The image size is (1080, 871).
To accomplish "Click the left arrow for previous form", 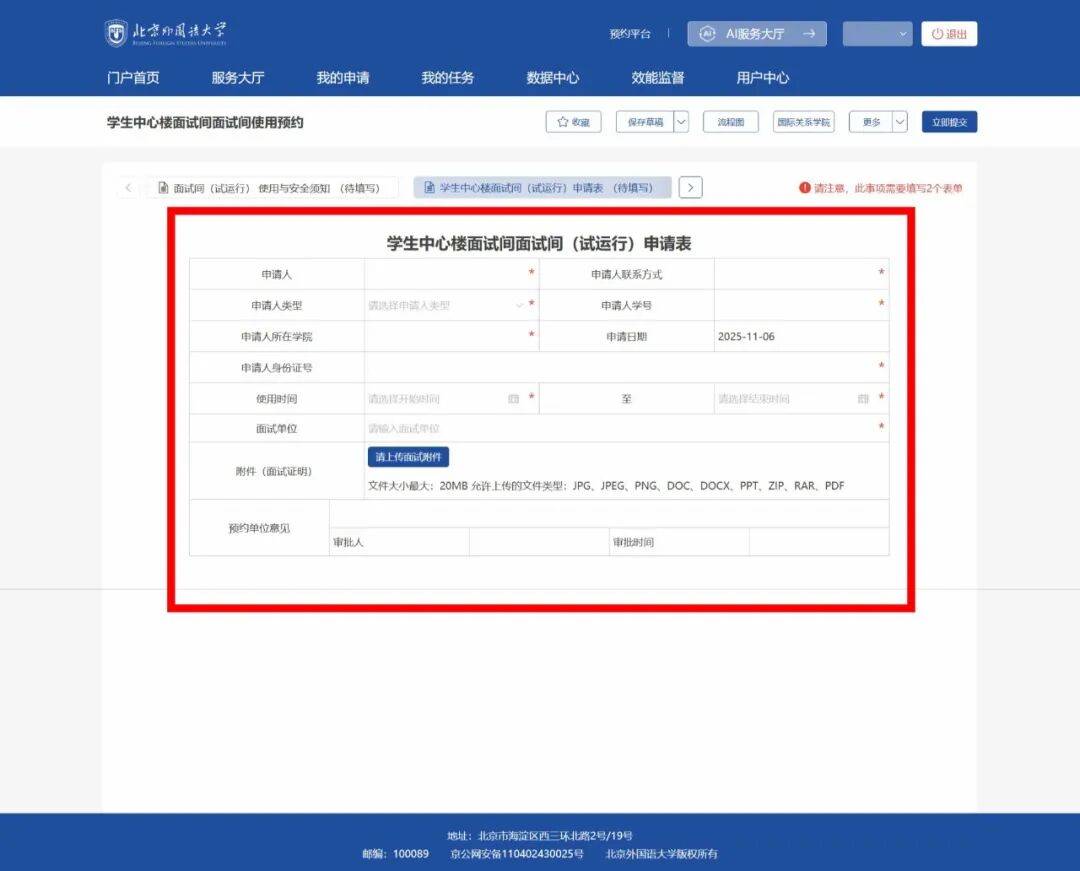I will point(128,188).
